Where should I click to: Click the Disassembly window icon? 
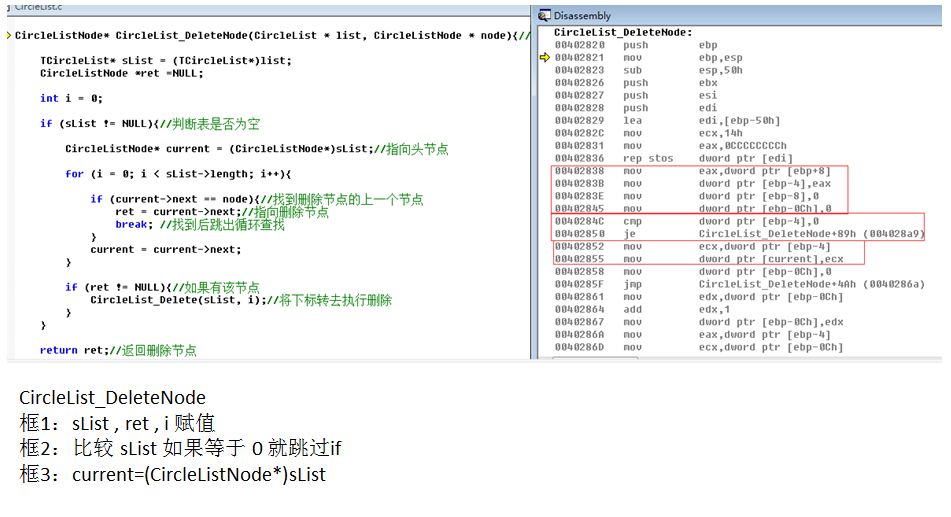545,15
